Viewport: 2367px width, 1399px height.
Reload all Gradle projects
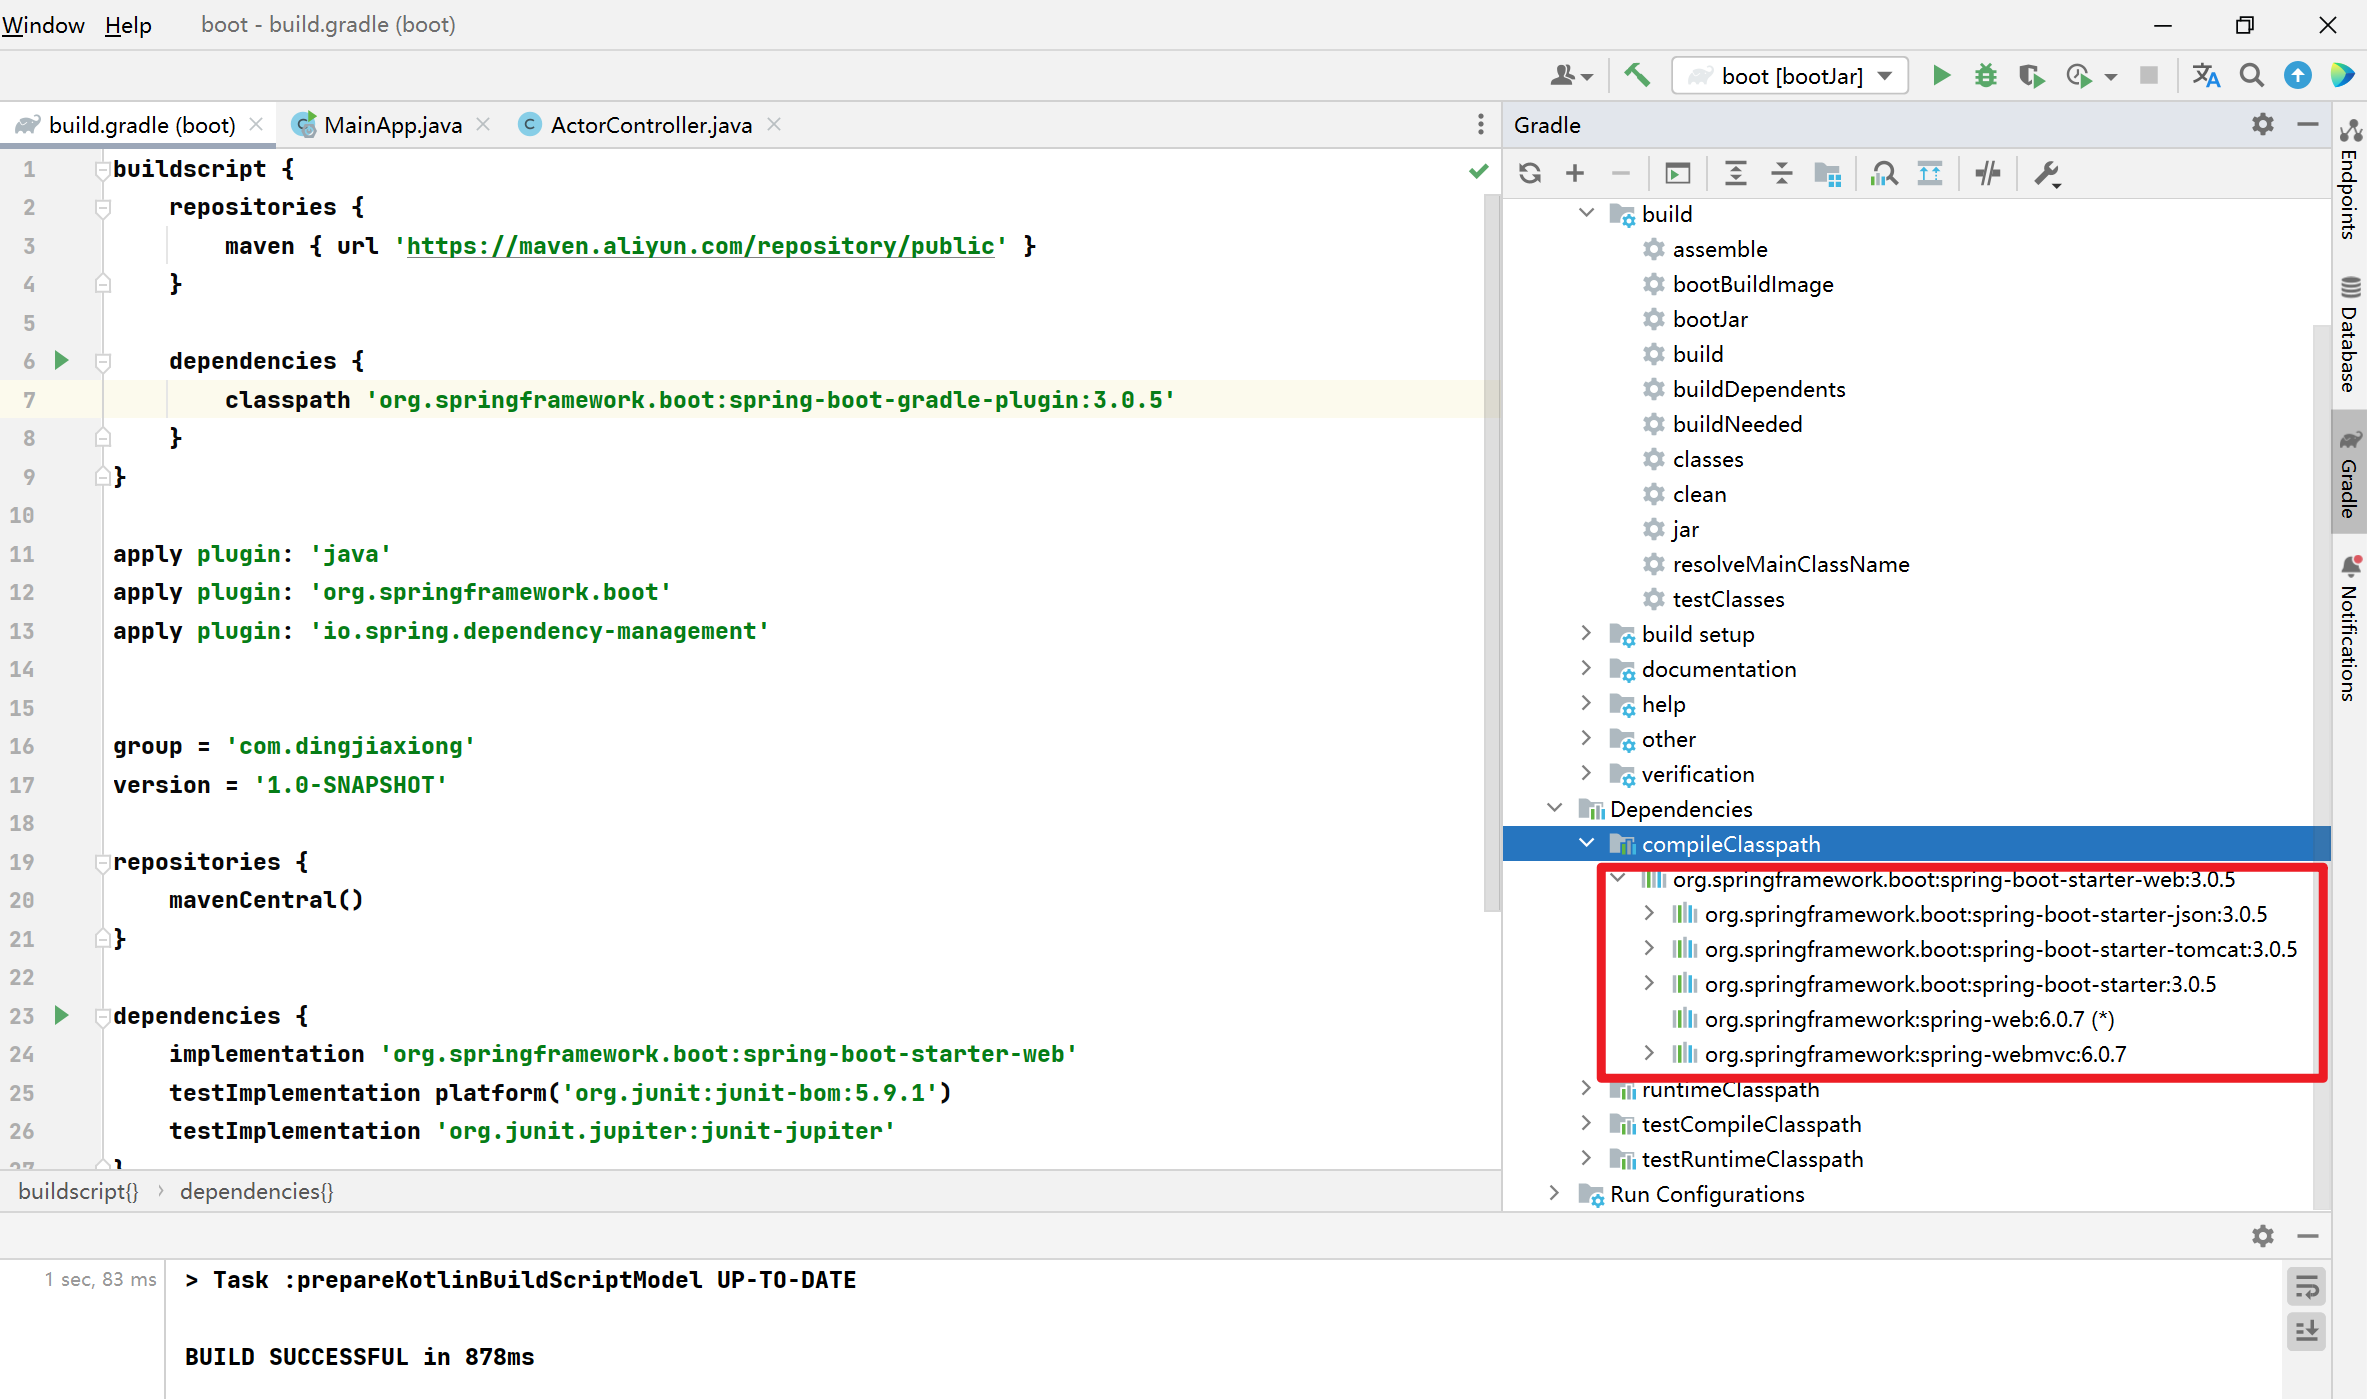click(1530, 173)
